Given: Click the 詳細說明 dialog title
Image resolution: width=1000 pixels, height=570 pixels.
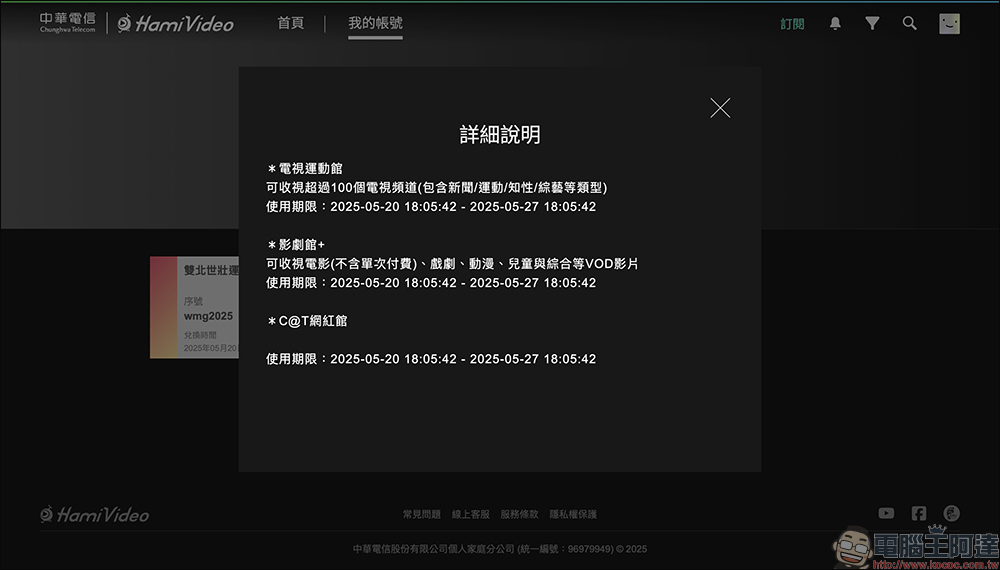Looking at the screenshot, I should coord(500,135).
